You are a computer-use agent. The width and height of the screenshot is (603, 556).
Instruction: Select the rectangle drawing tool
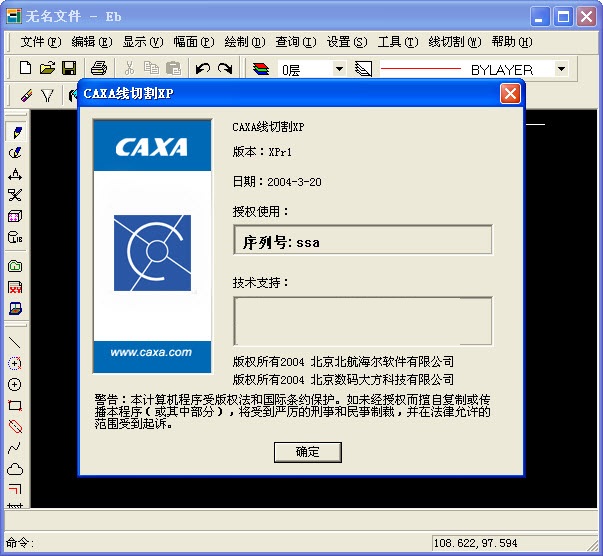pos(15,405)
